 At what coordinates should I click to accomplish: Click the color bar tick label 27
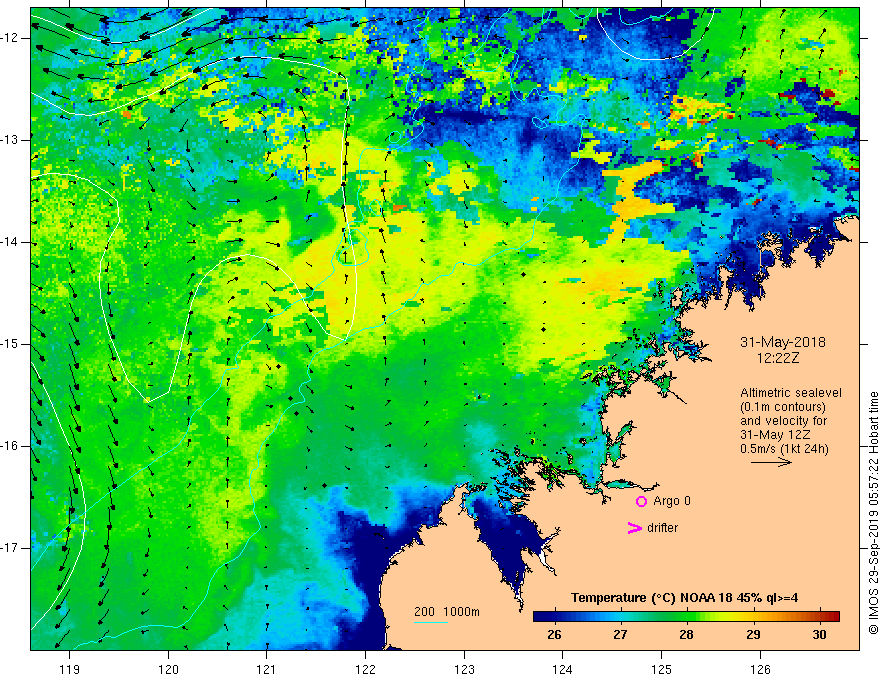(620, 635)
